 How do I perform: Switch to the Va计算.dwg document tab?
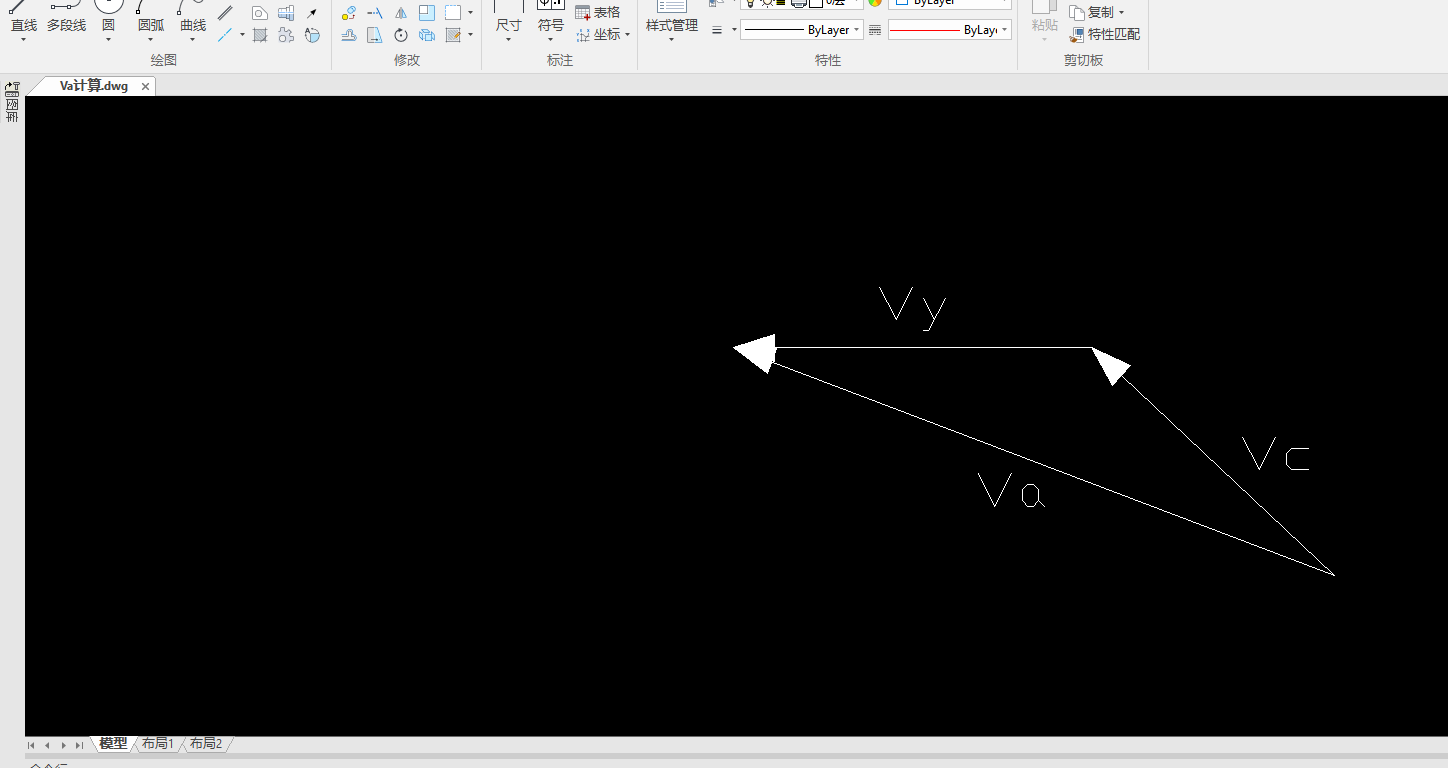click(x=94, y=86)
